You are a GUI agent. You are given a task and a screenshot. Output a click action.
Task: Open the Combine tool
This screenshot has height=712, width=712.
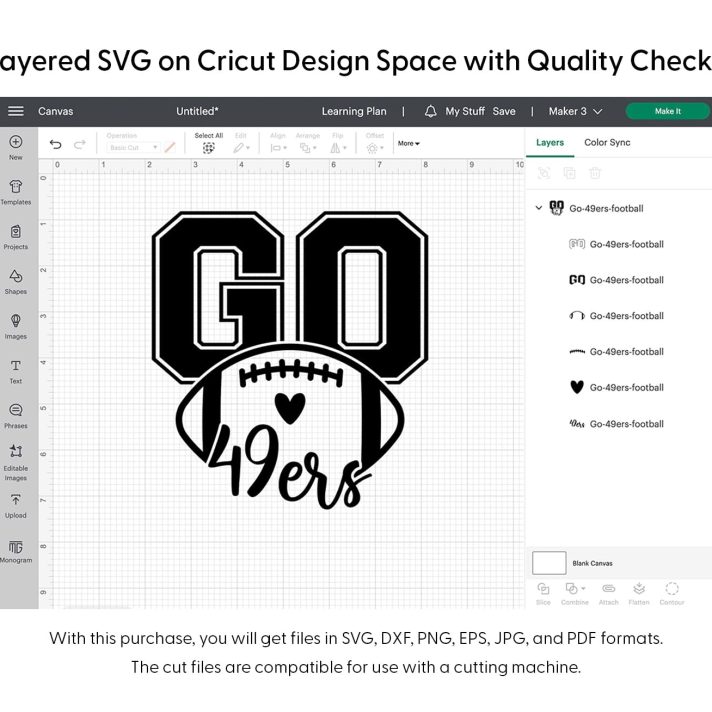[x=575, y=594]
